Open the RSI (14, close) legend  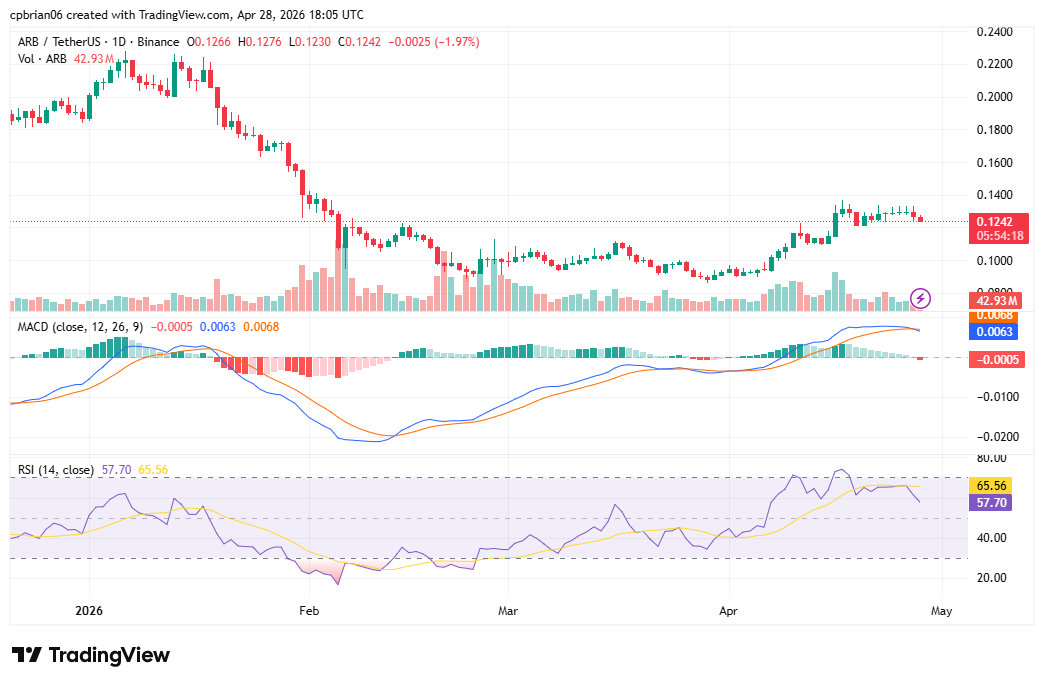click(x=56, y=469)
